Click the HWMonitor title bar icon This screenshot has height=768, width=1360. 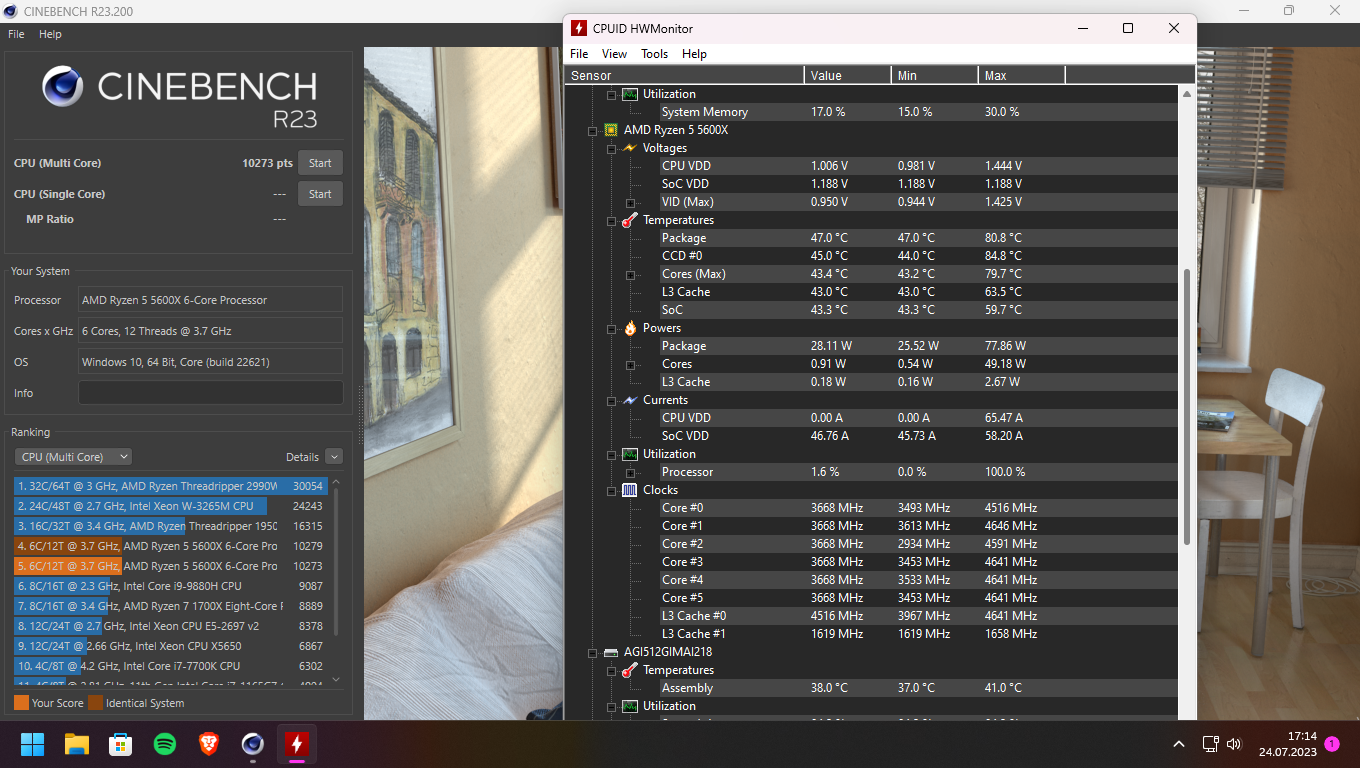tap(579, 28)
